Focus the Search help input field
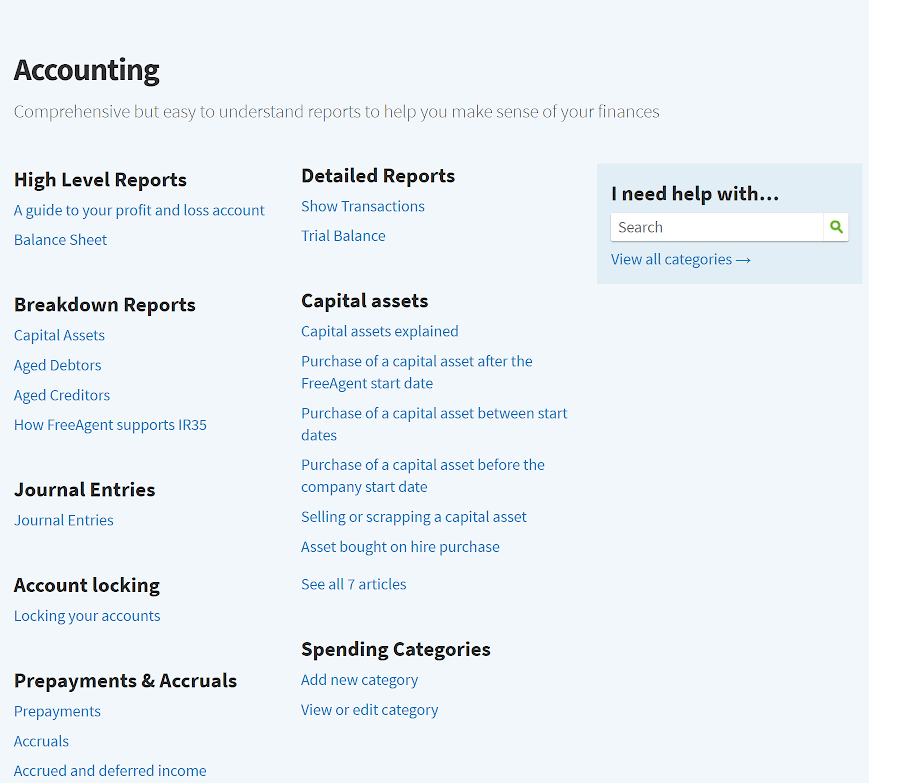This screenshot has height=784, width=897. tap(717, 227)
